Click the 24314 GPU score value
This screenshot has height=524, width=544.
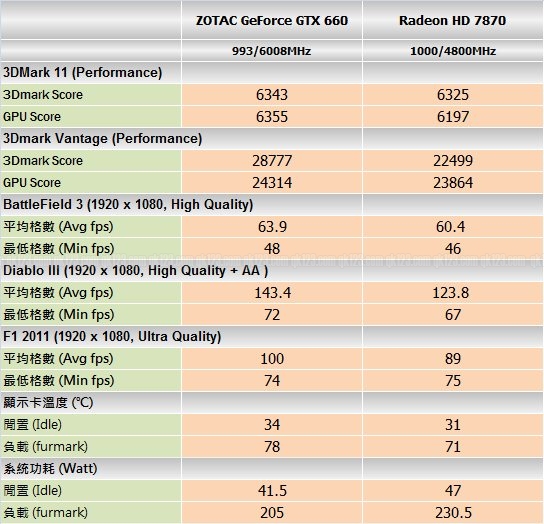tap(272, 183)
